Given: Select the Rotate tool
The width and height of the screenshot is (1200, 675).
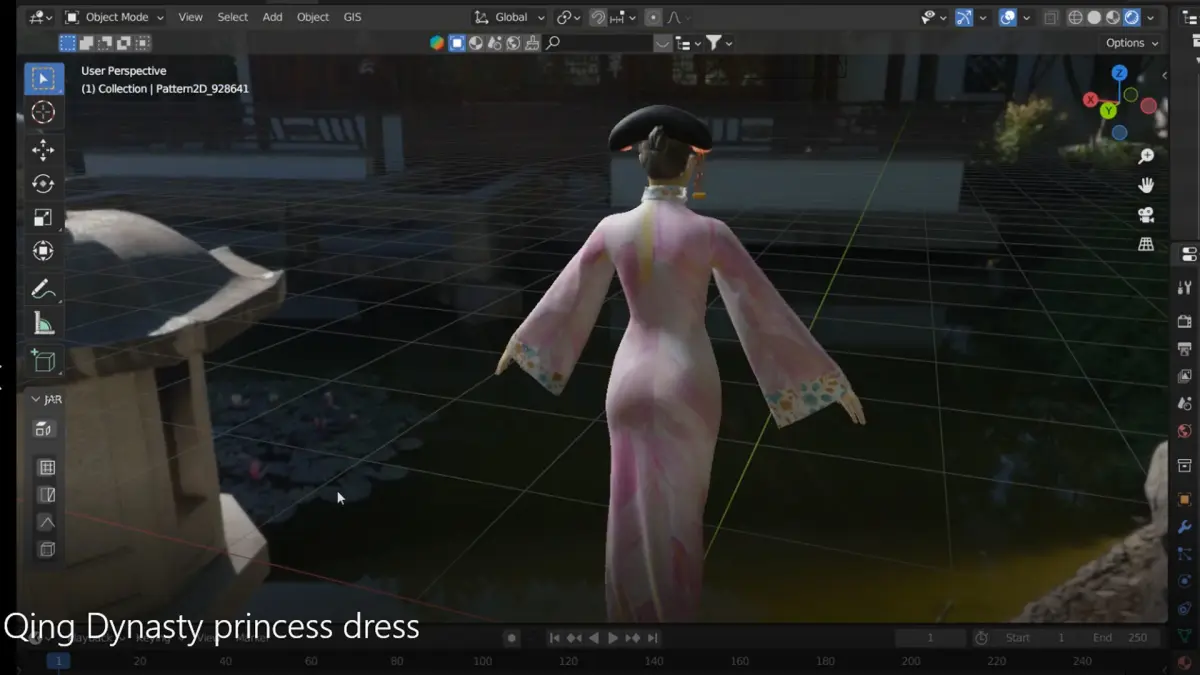Looking at the screenshot, I should (x=44, y=184).
